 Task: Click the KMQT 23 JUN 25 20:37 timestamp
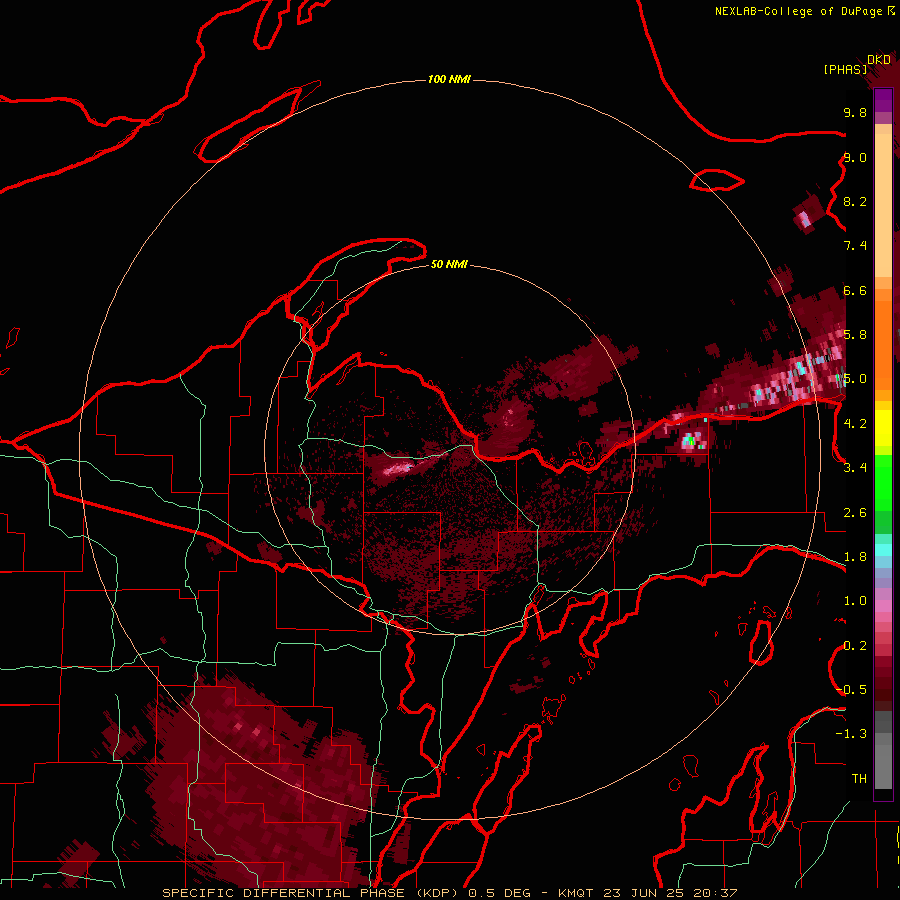click(x=647, y=893)
